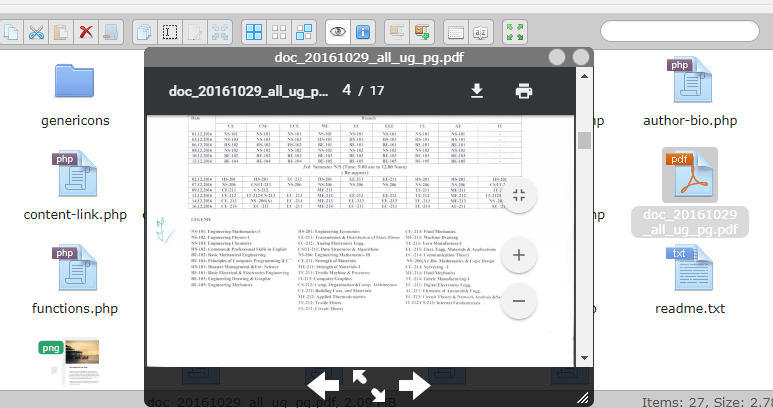The image size is (773, 408).
Task: Click the Select none icon
Action: tap(279, 33)
